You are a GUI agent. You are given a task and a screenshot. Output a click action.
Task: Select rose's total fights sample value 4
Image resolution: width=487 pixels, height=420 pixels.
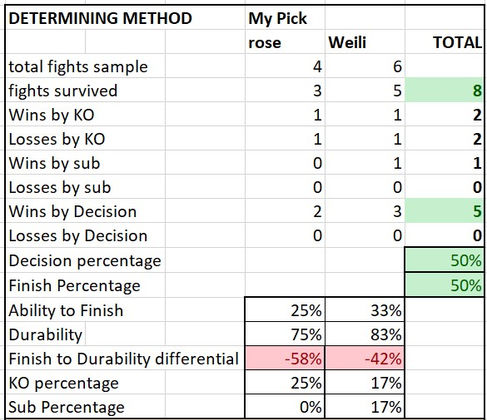[x=285, y=66]
